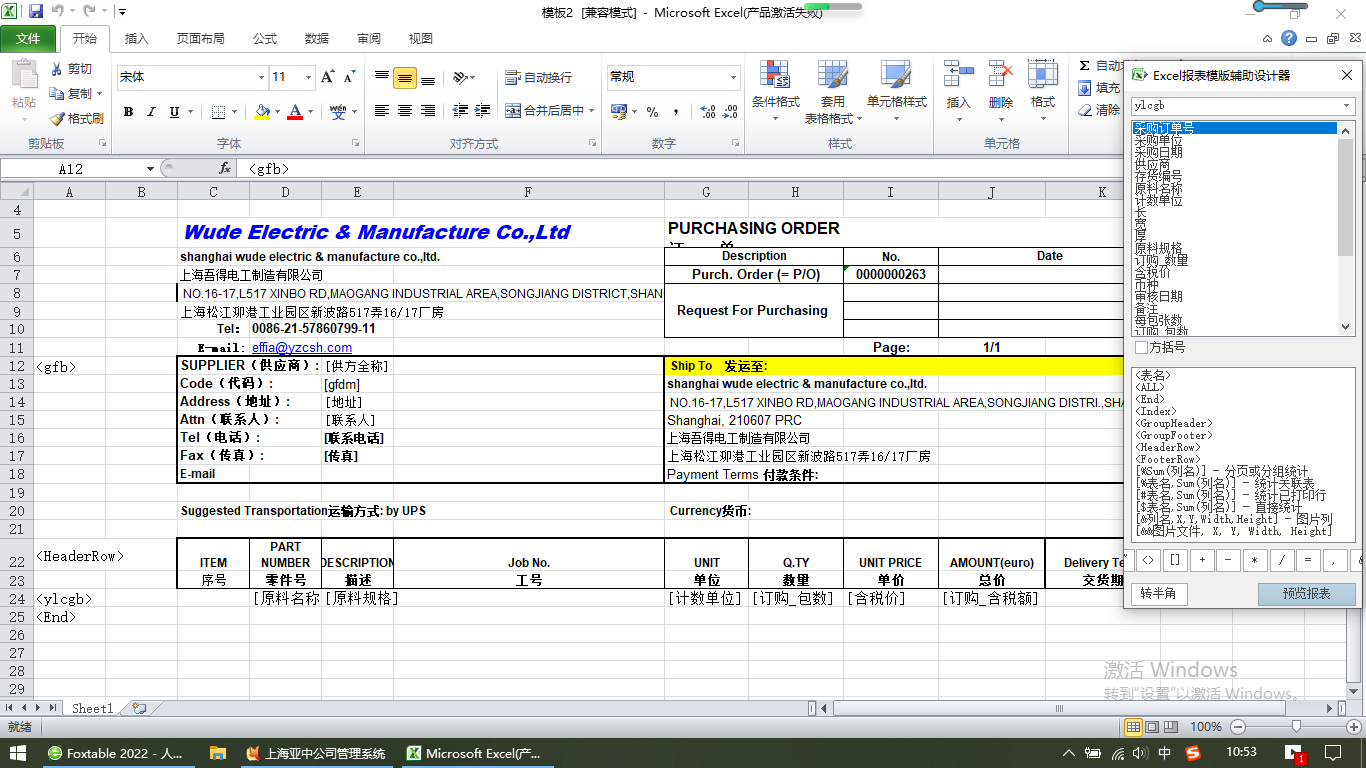Screen dimensions: 1366x768
Task: Align cell text to the left
Action: tap(382, 111)
